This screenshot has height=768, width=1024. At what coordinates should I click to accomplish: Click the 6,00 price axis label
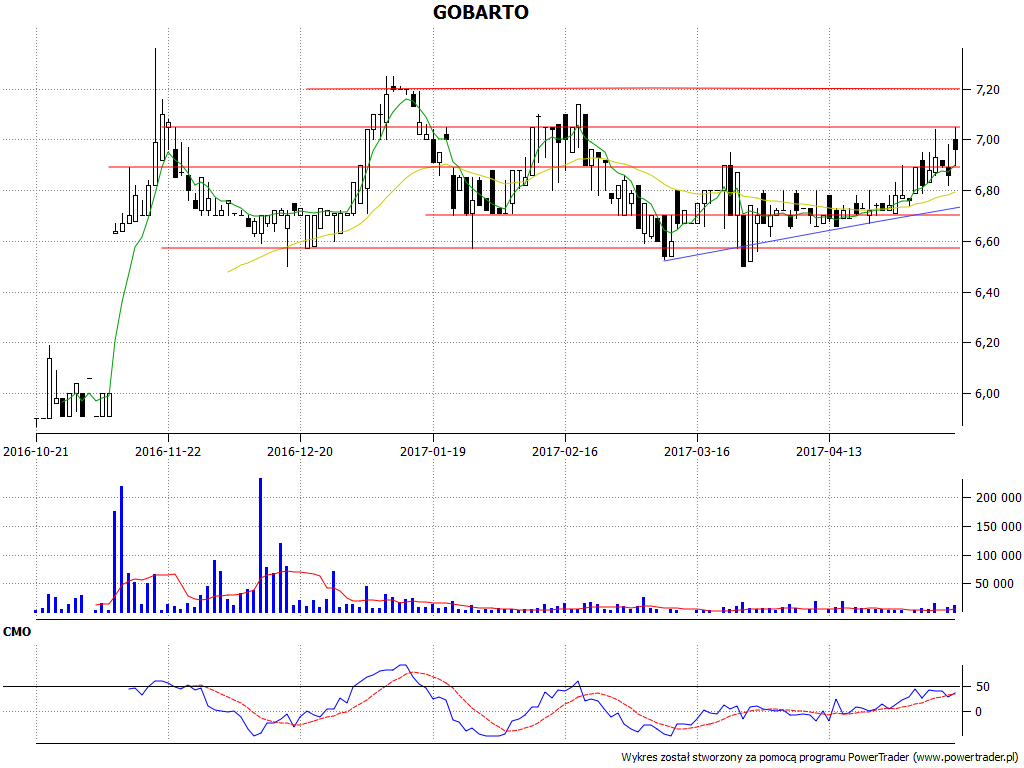point(987,394)
